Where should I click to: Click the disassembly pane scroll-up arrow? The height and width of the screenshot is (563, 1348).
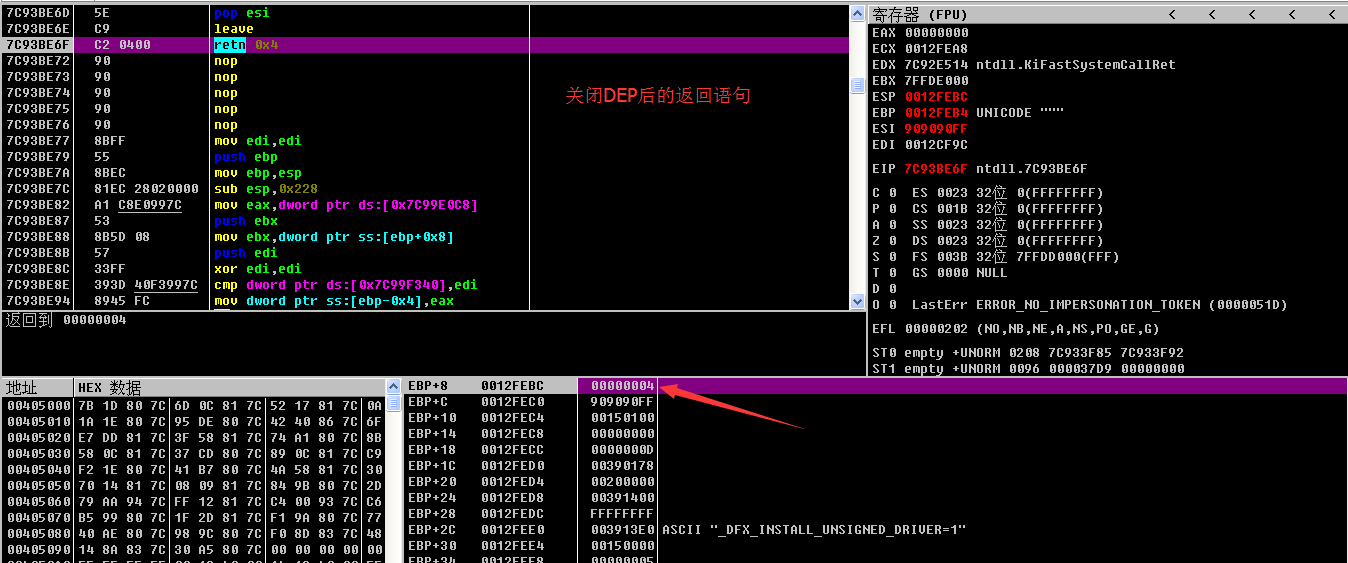pos(857,13)
